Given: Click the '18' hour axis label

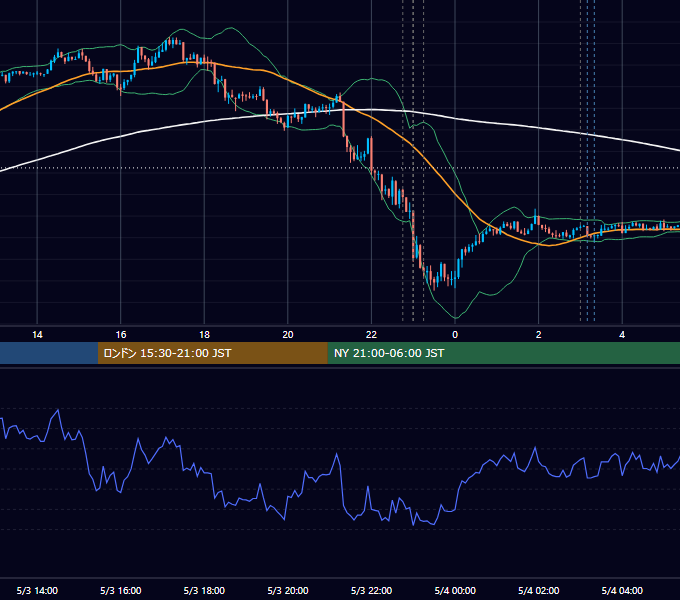Looking at the screenshot, I should coord(204,335).
